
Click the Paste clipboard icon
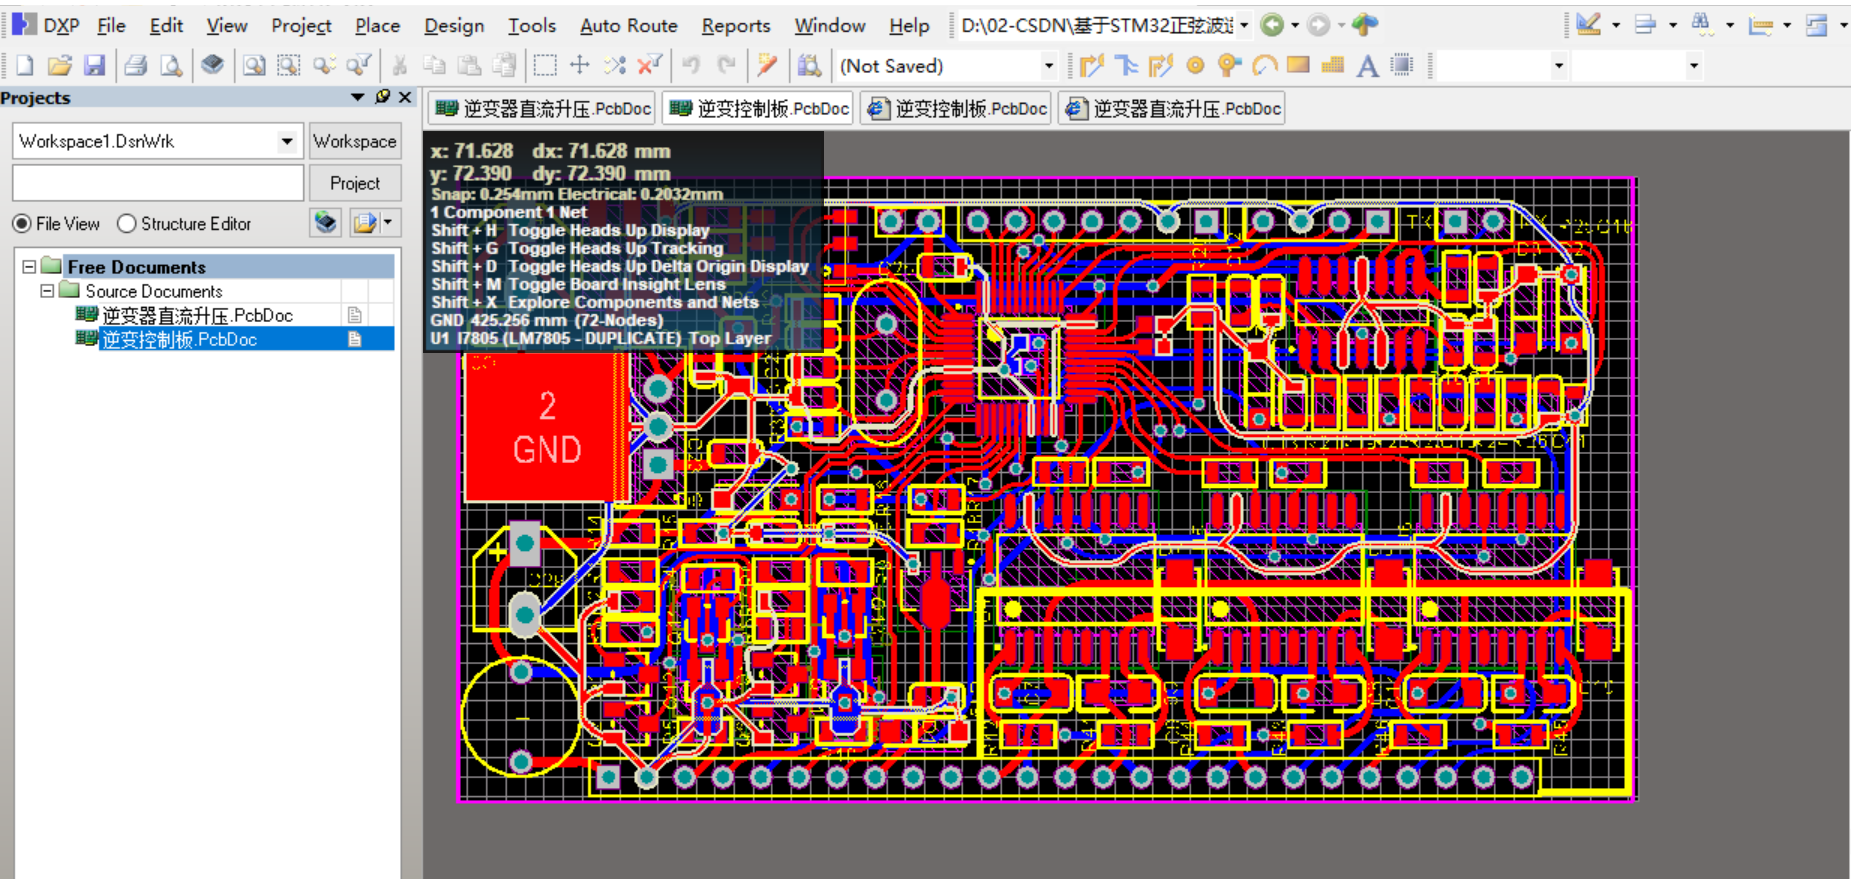pyautogui.click(x=469, y=66)
